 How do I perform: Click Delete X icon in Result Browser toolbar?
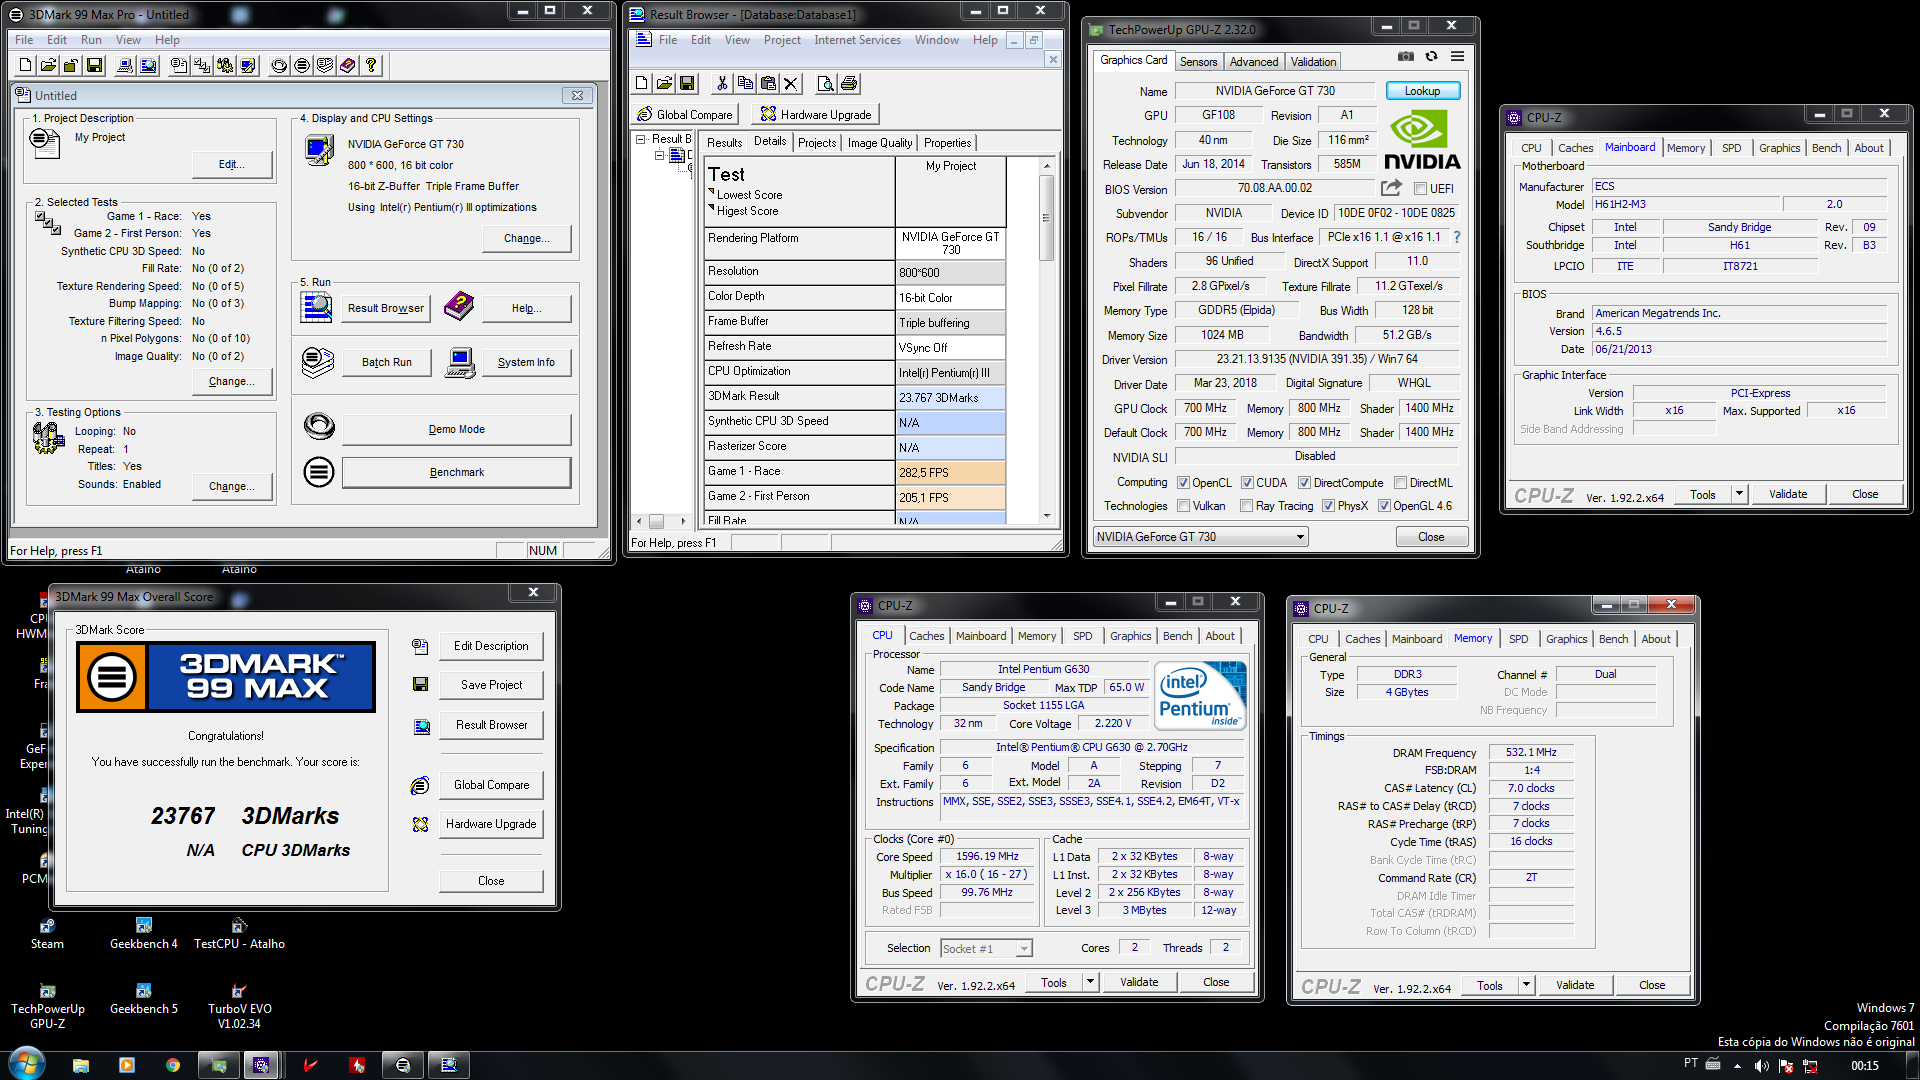791,84
